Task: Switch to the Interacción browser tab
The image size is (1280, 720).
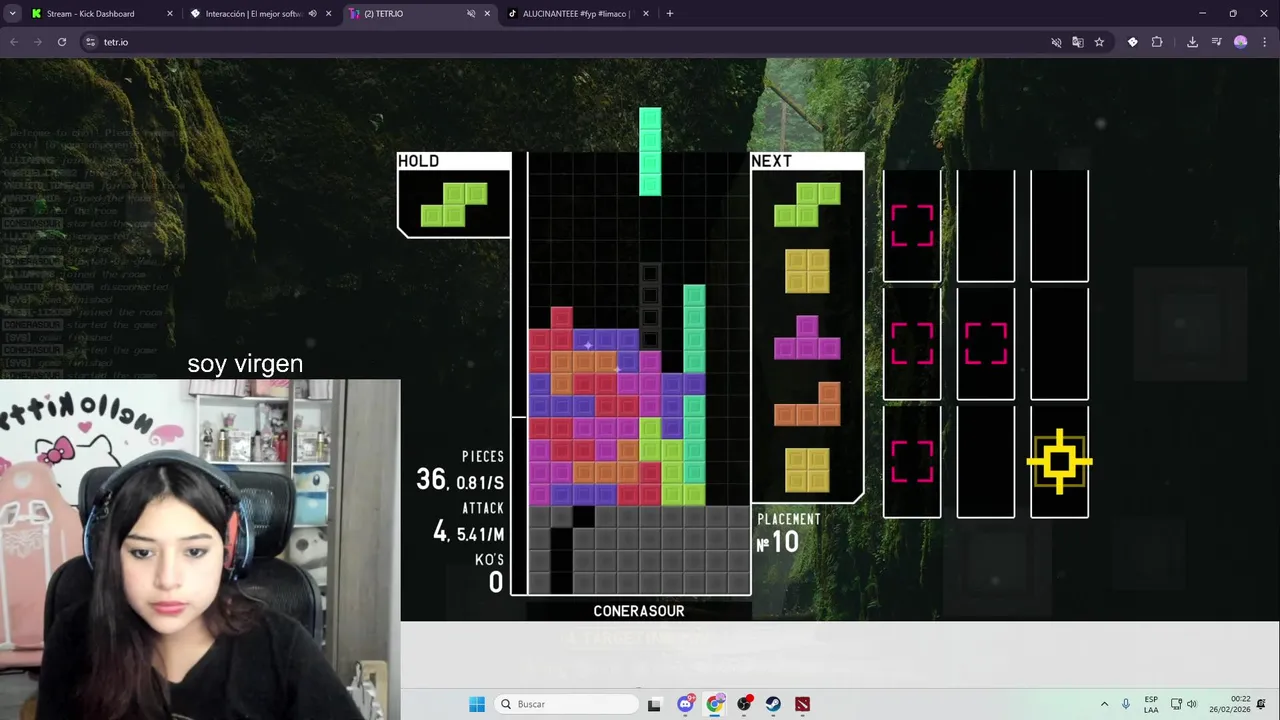Action: coord(253,14)
